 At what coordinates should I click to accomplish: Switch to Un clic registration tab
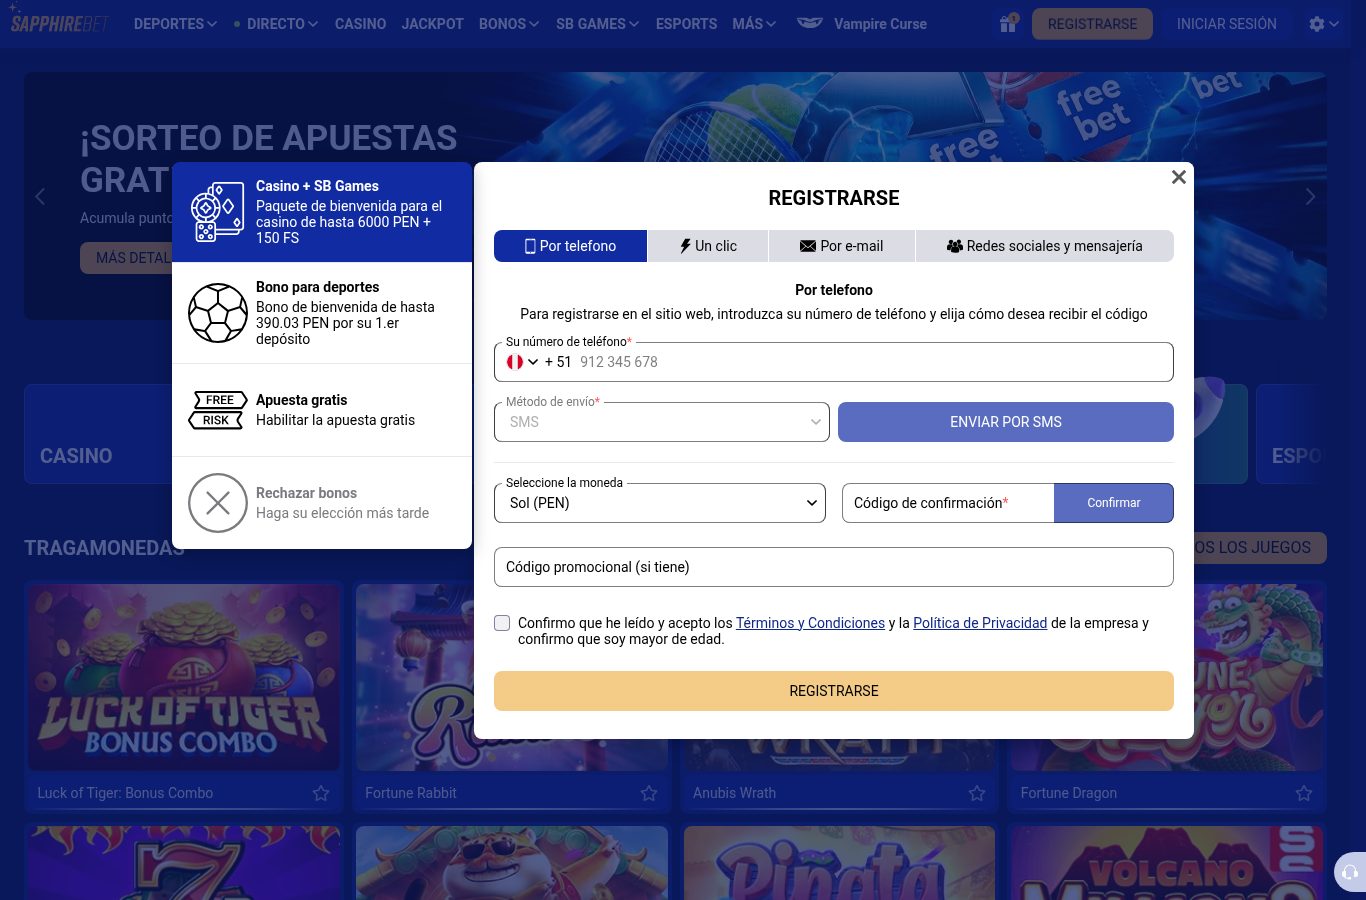point(708,246)
